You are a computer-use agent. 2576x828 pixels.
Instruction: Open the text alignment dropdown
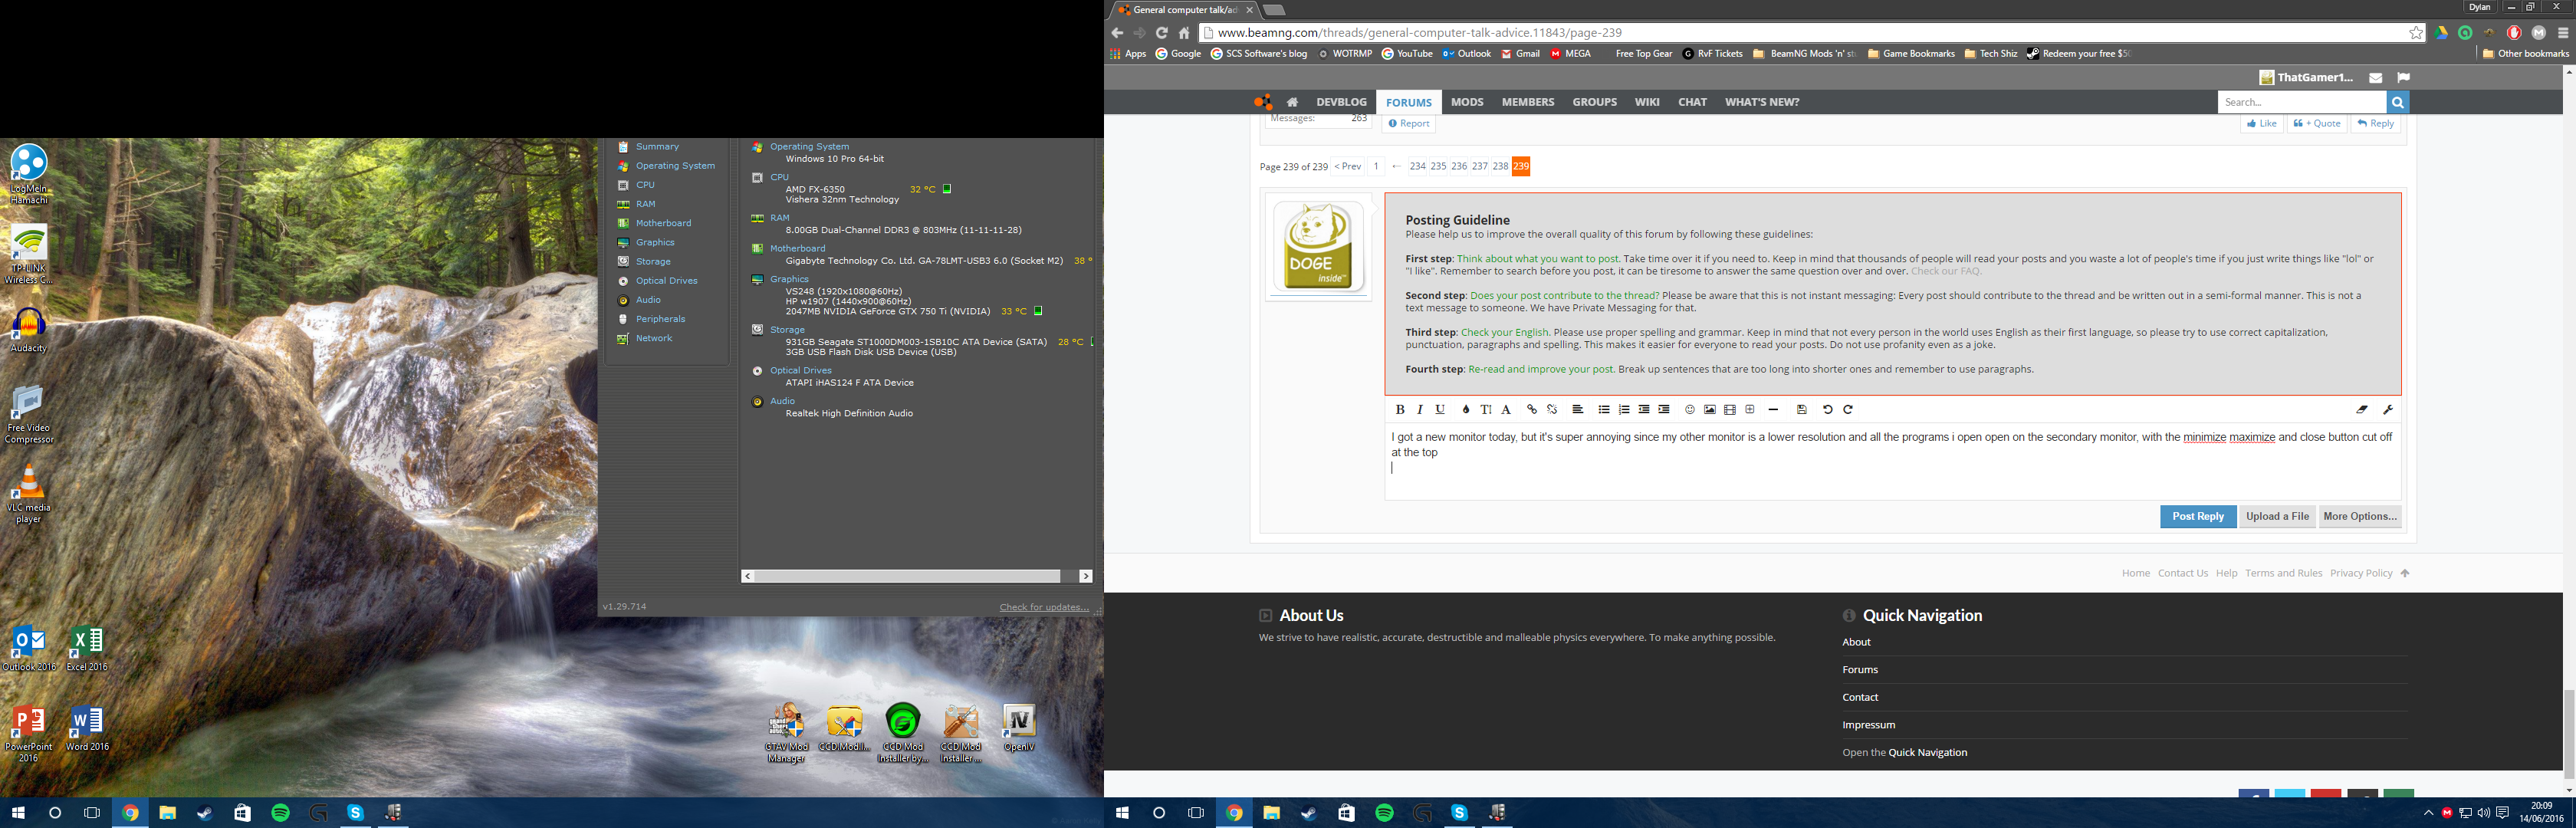[x=1577, y=409]
